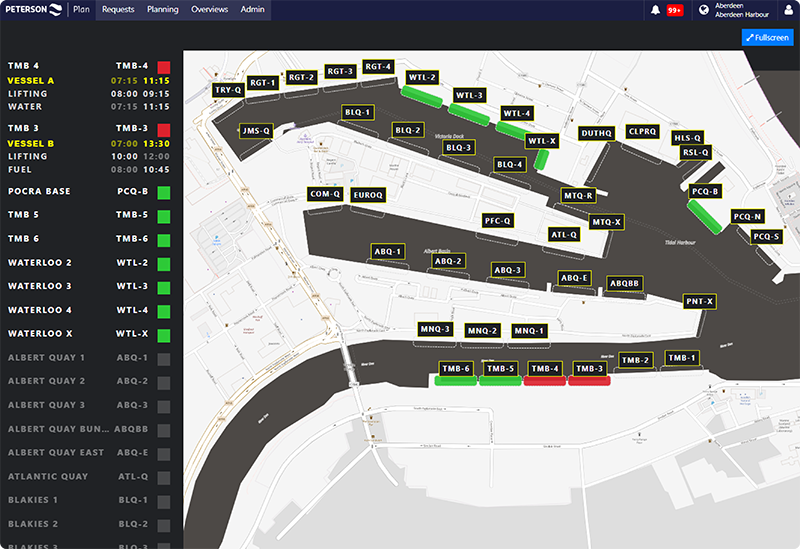Click the MTQ-R berth label on map
The width and height of the screenshot is (800, 549).
click(x=579, y=195)
